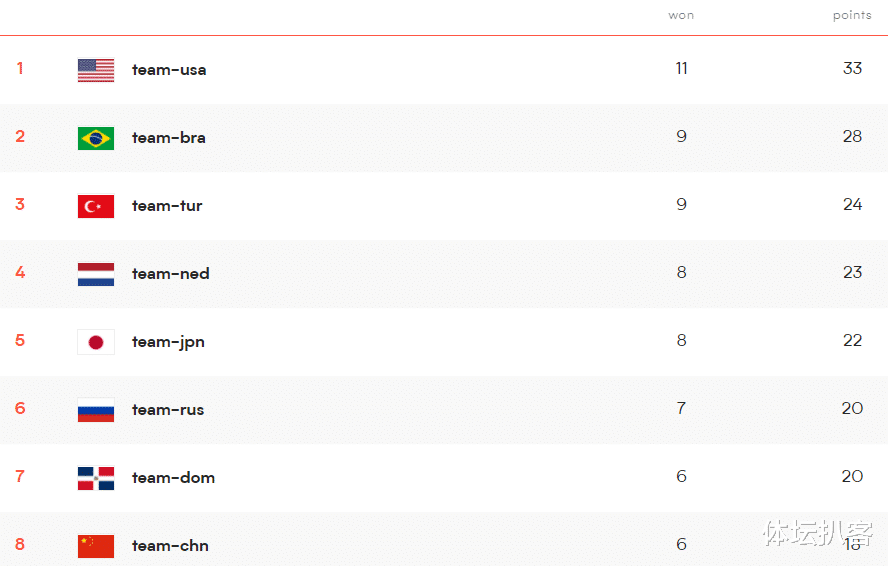Sort by the points column header
This screenshot has height=566, width=888.
tap(852, 15)
